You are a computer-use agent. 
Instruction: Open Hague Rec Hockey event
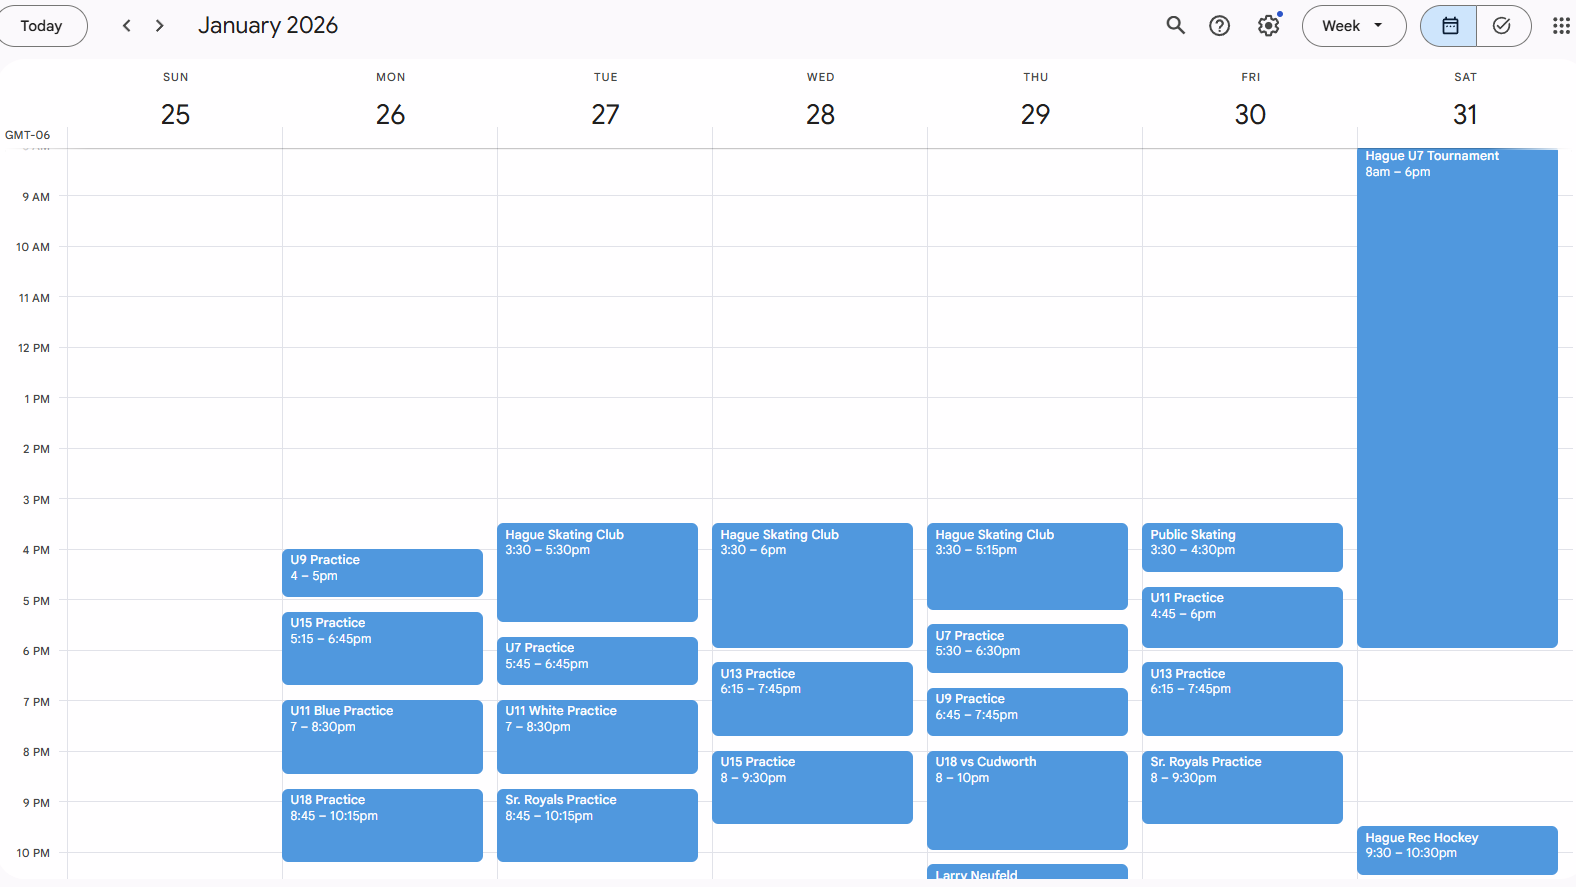pyautogui.click(x=1456, y=849)
